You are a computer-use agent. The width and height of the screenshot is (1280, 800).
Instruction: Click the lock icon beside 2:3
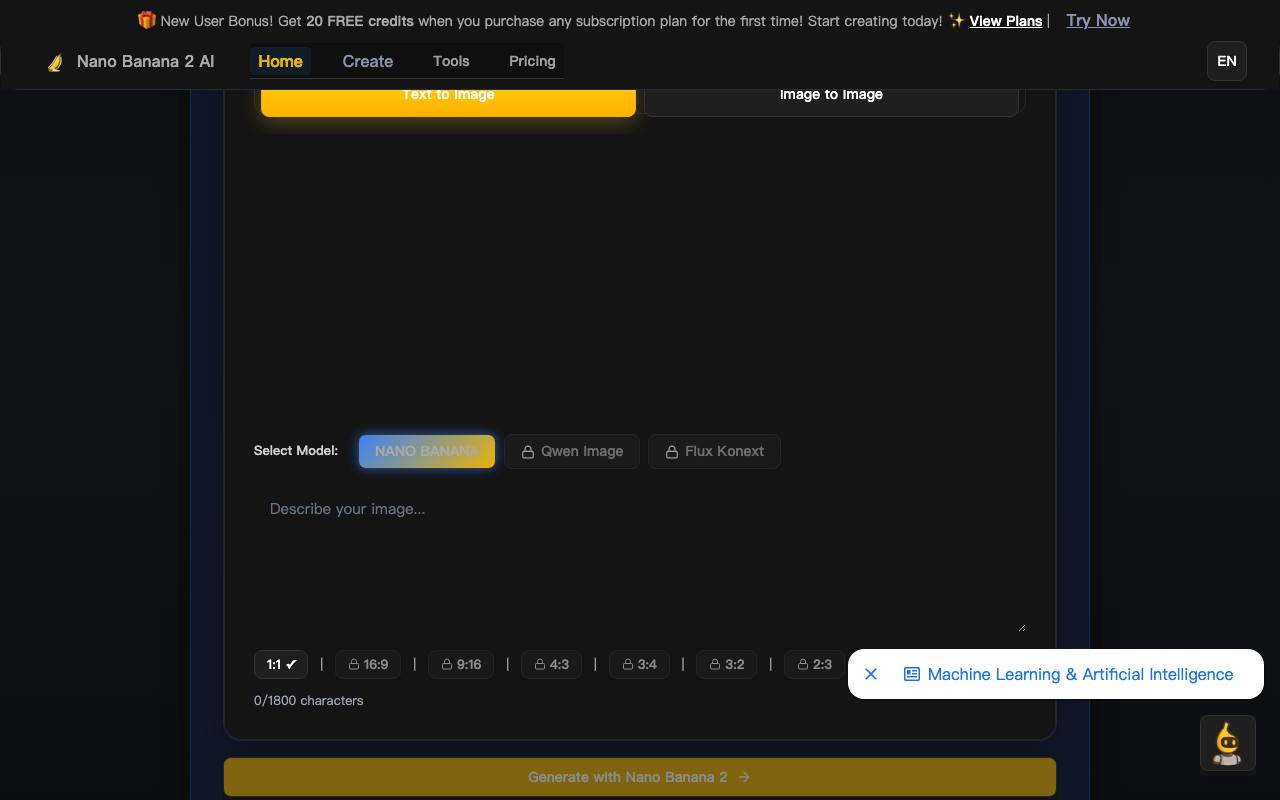pos(803,664)
